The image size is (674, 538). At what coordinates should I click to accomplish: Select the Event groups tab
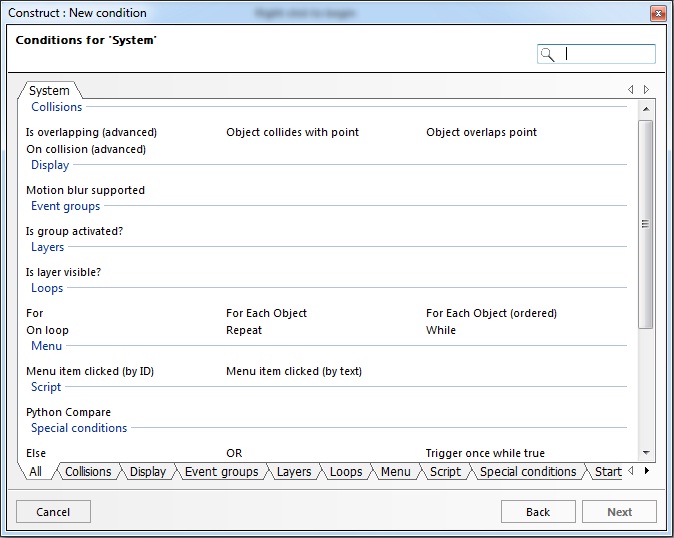[221, 472]
